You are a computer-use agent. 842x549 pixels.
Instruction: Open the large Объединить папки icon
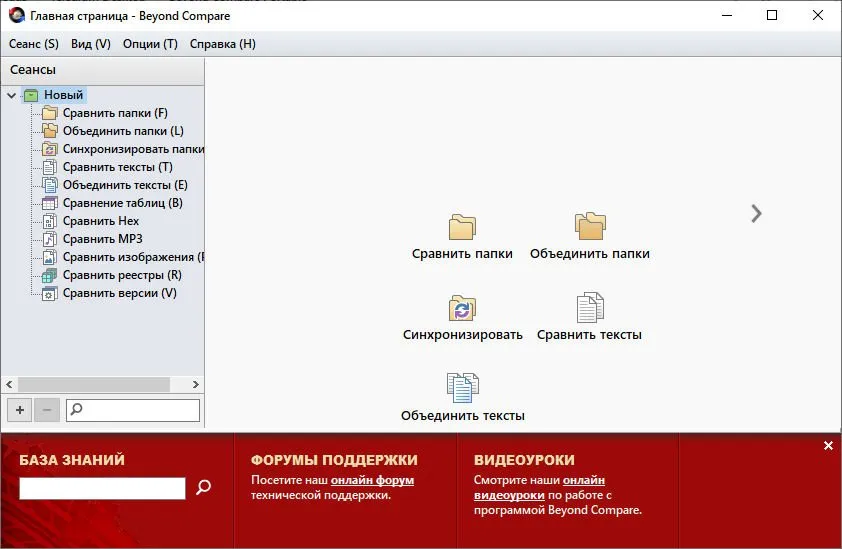590,226
